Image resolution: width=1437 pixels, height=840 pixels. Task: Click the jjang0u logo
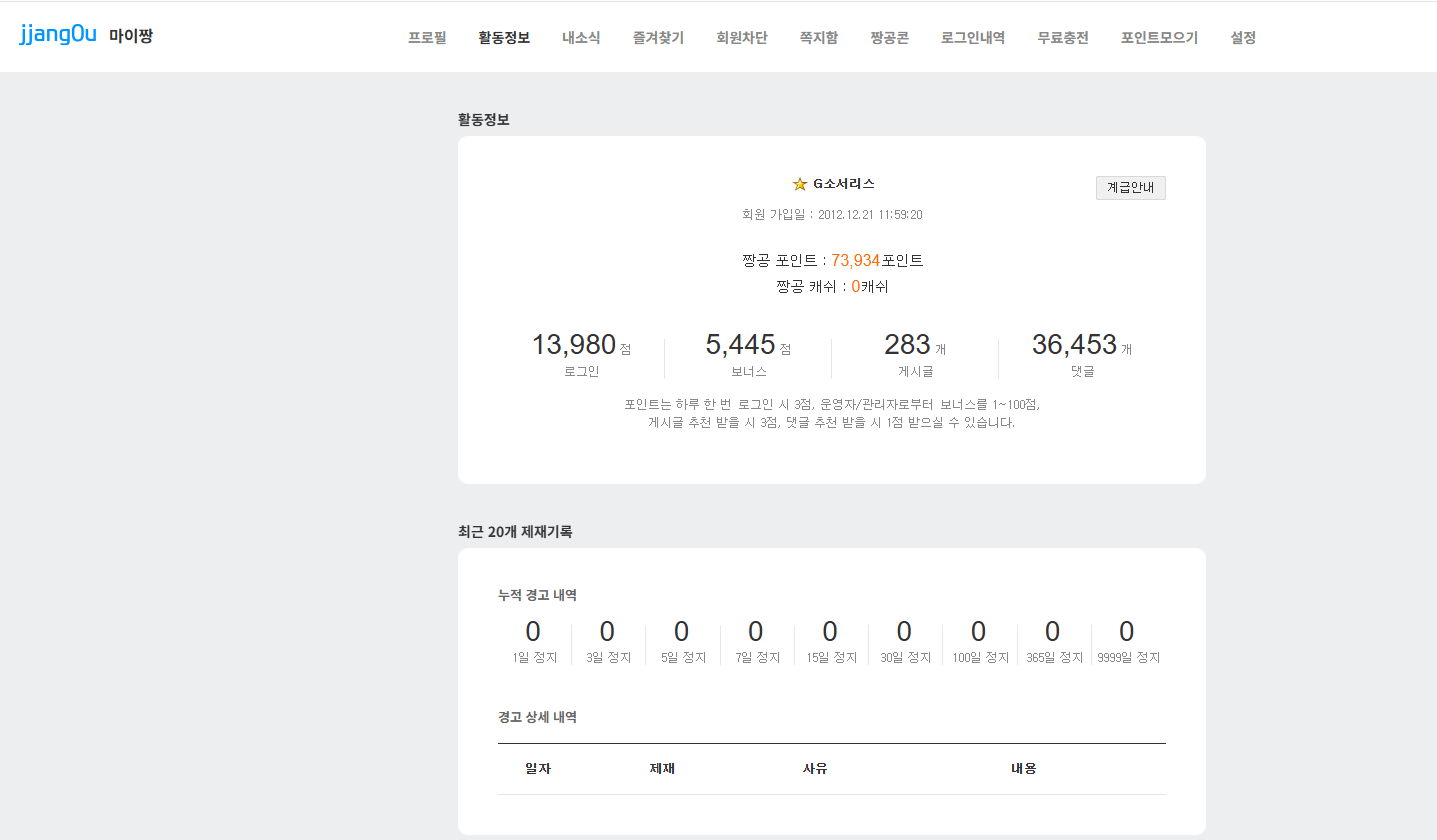click(58, 35)
